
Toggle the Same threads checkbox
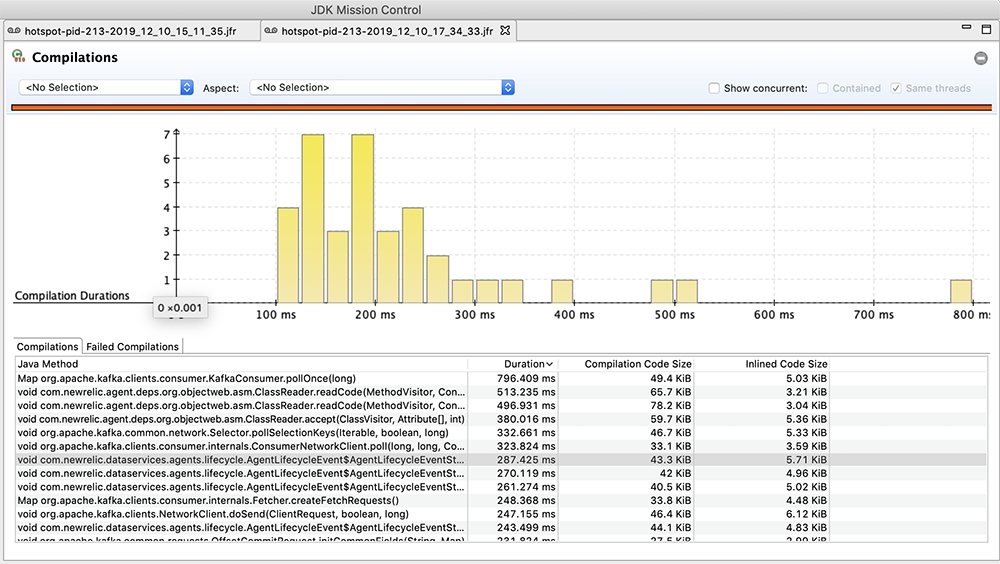896,88
